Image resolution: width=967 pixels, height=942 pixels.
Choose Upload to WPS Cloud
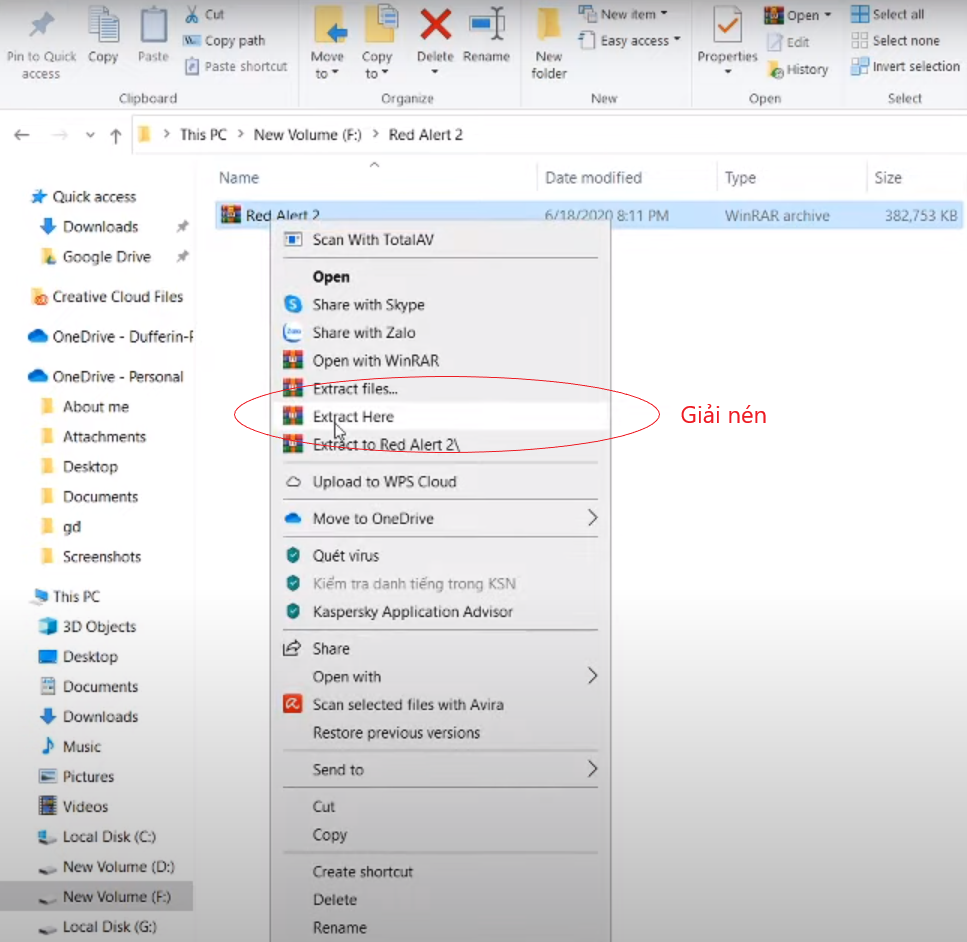click(440, 481)
